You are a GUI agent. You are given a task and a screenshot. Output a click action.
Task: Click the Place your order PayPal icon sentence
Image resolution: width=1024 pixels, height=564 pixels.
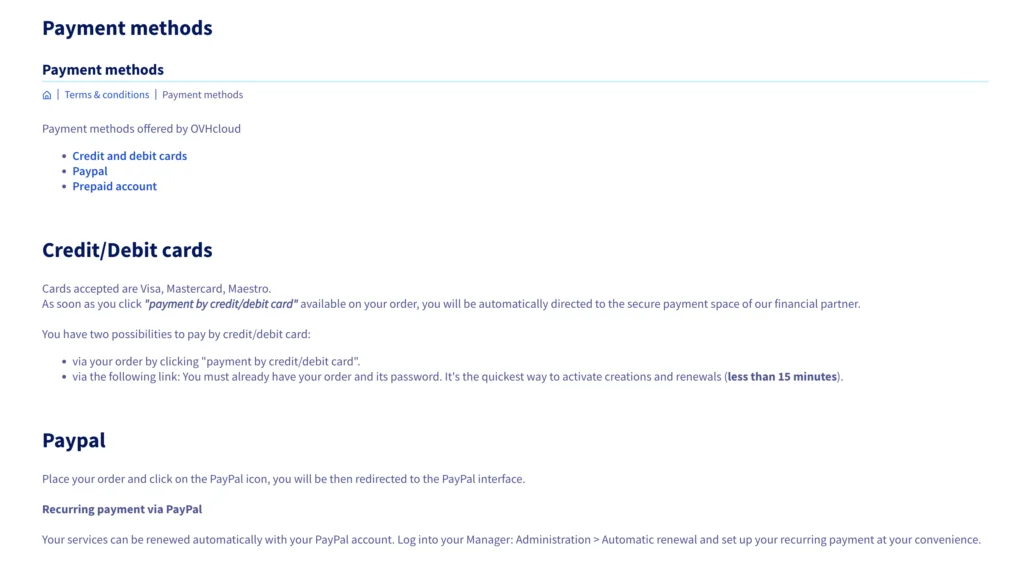pyautogui.click(x=283, y=479)
